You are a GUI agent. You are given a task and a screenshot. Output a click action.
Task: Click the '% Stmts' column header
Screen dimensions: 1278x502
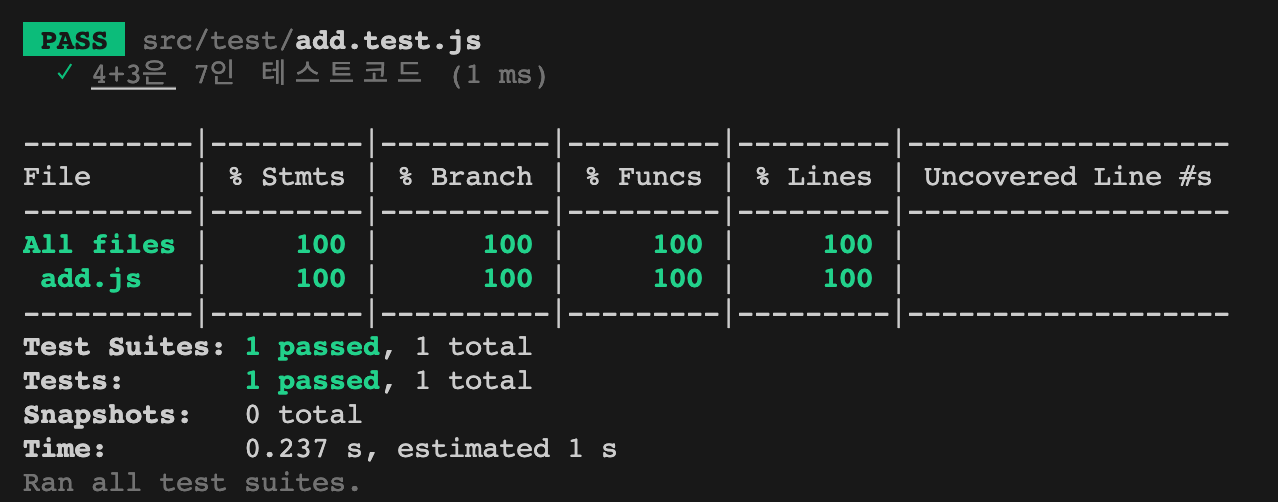(x=286, y=177)
